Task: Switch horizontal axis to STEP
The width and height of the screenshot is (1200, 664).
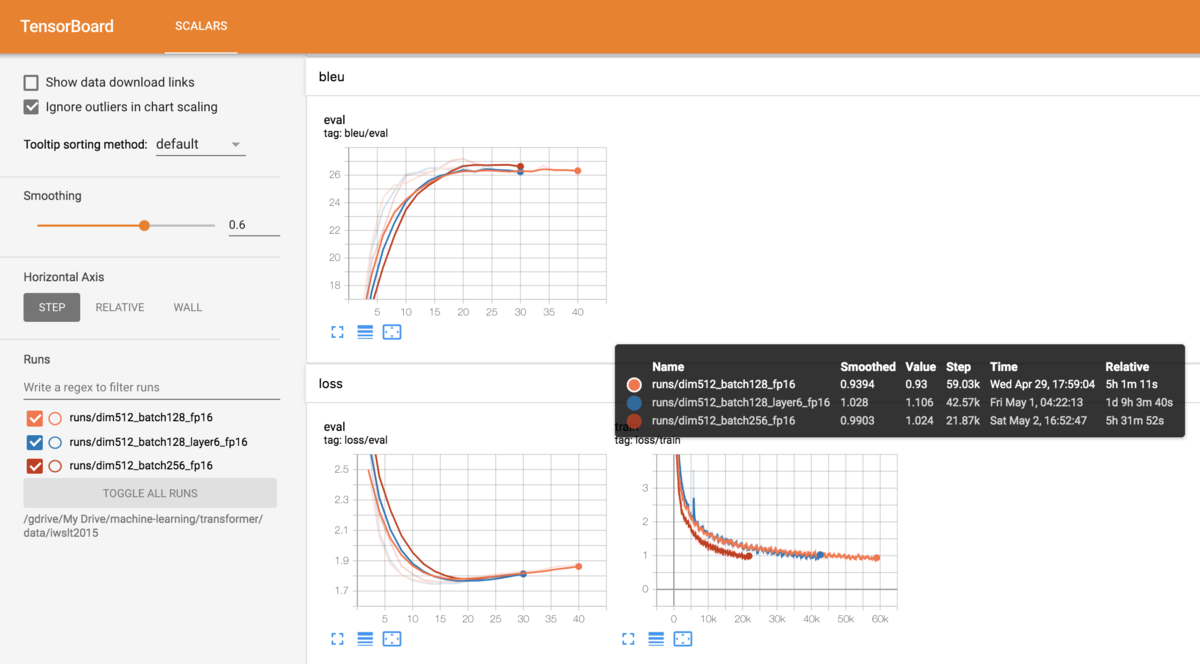Action: [52, 307]
